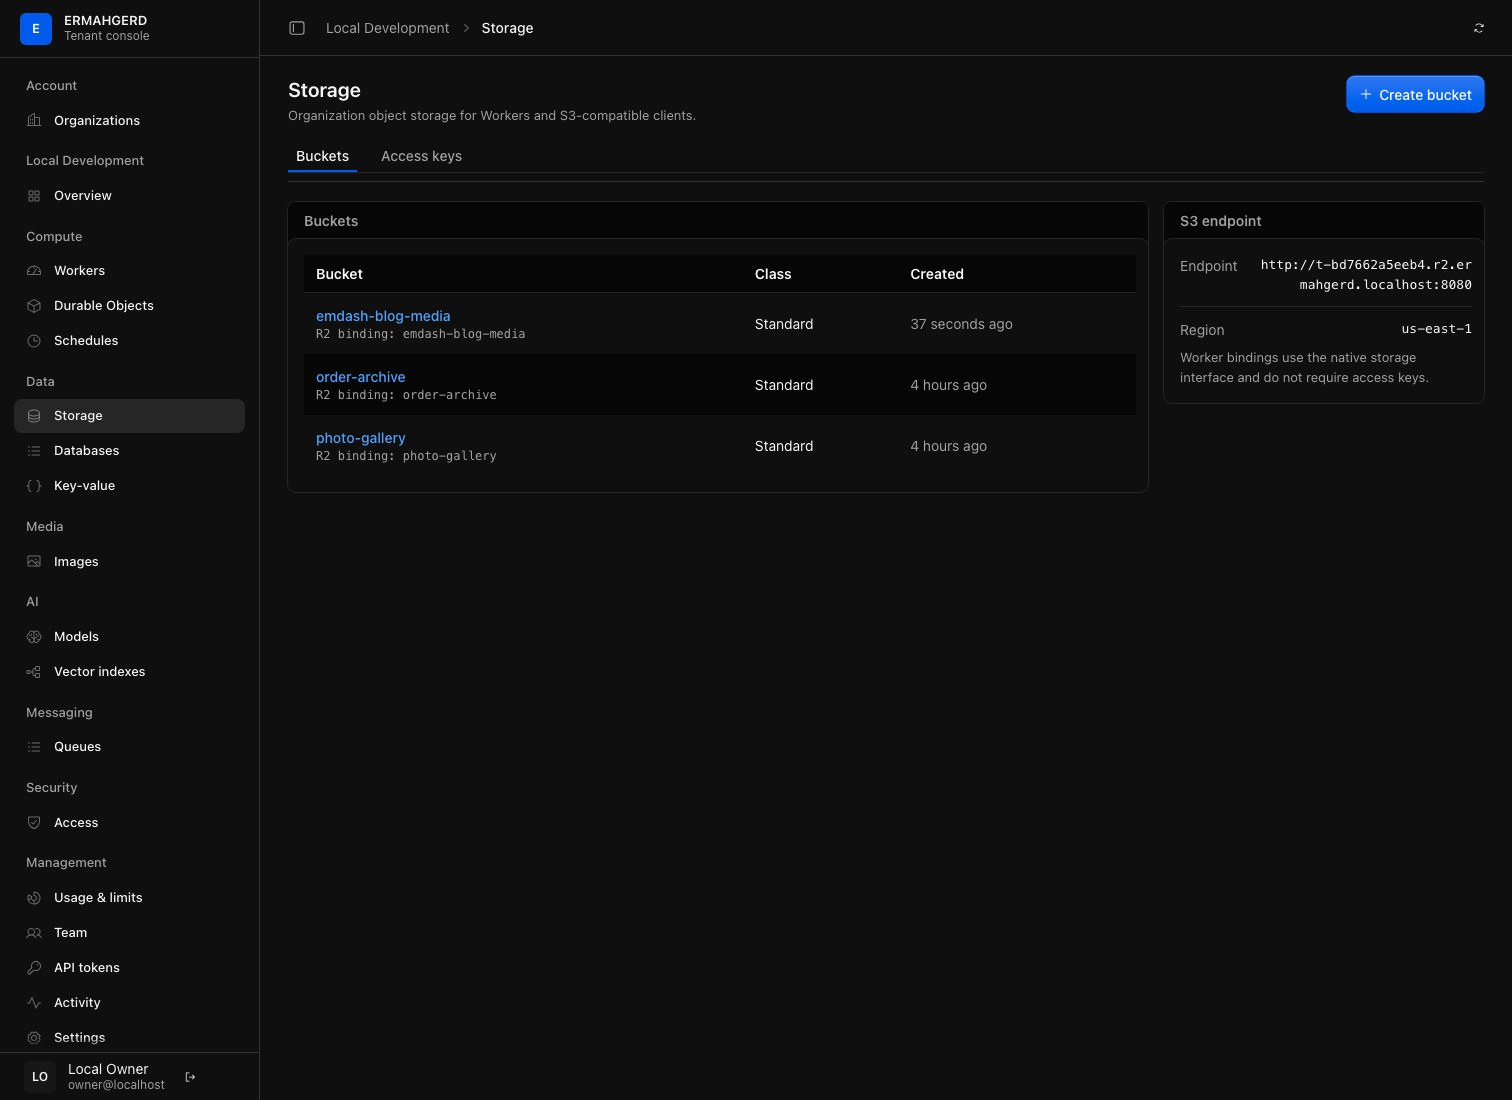Click the Workers cloud icon
This screenshot has height=1100, width=1512.
click(x=34, y=271)
